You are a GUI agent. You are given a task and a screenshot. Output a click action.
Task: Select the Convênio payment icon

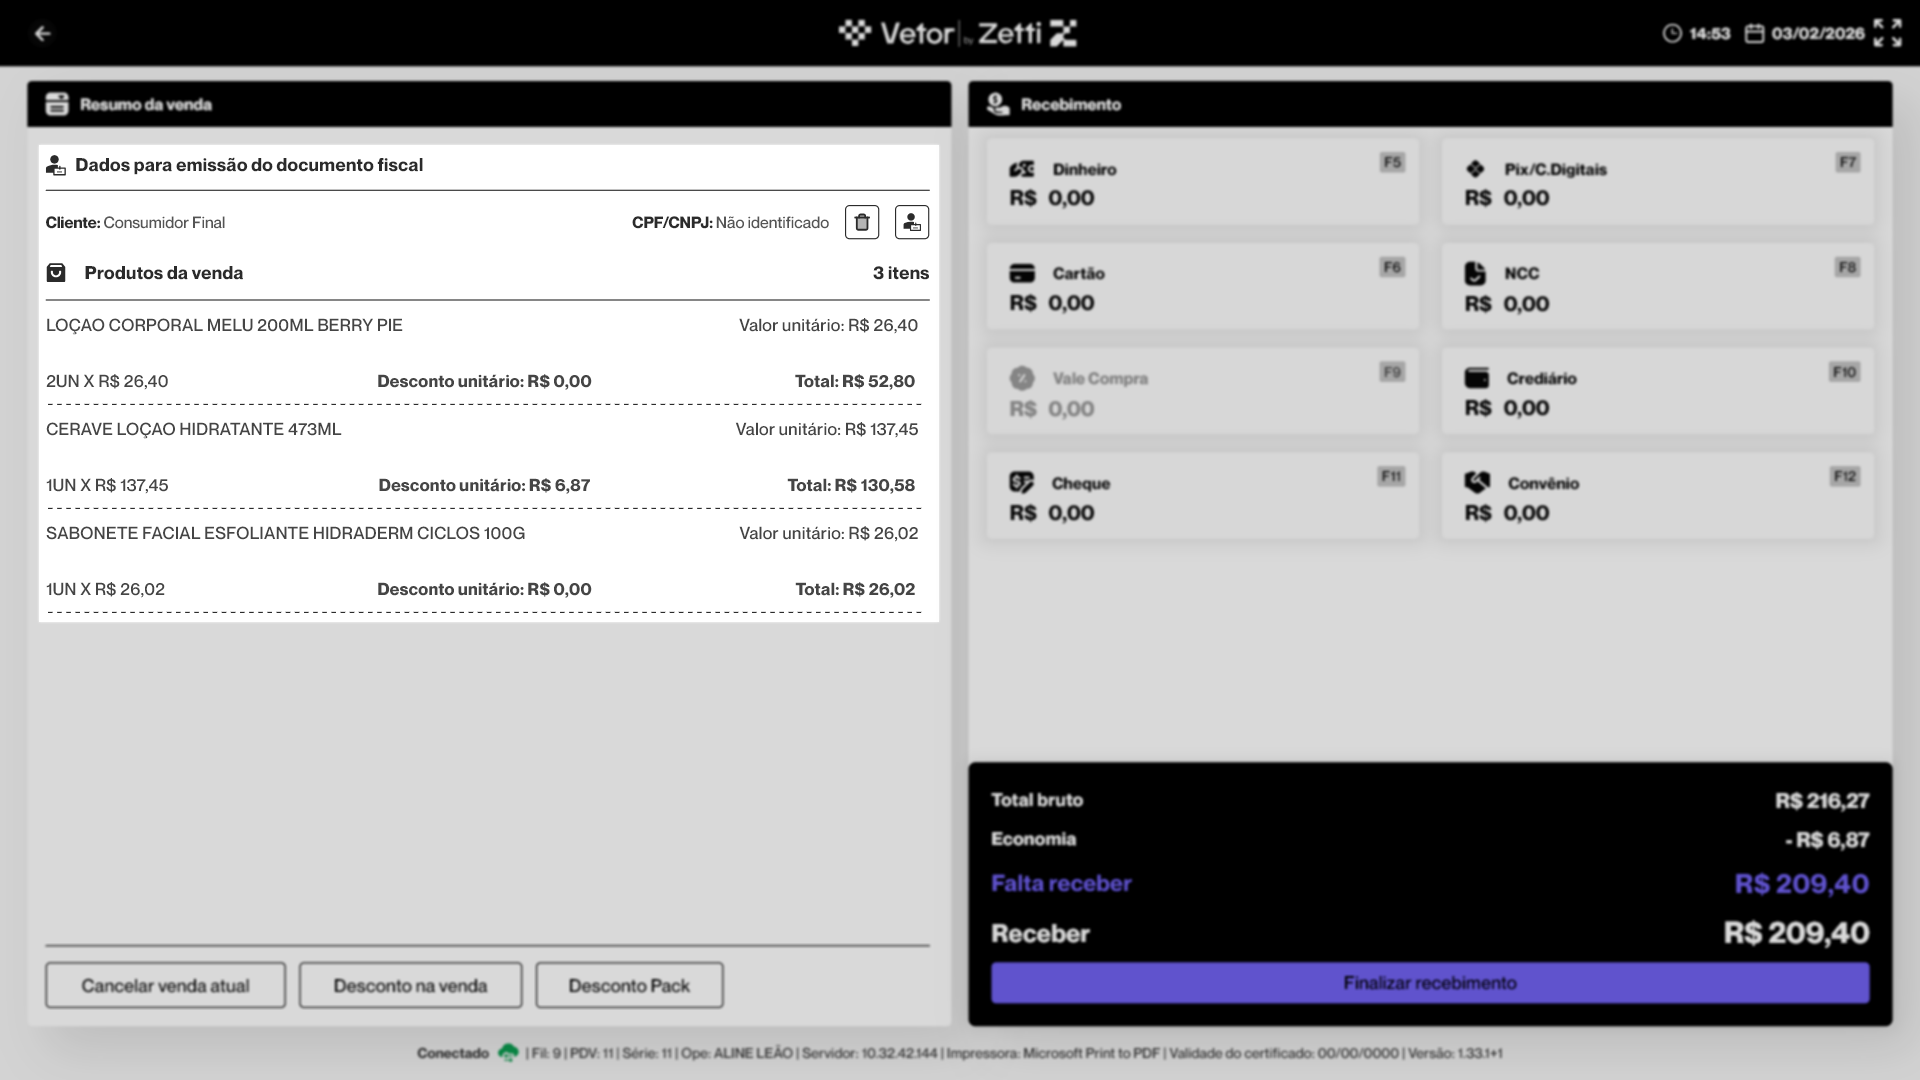1477,483
